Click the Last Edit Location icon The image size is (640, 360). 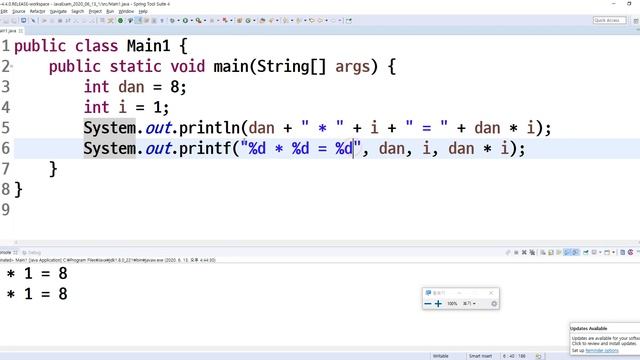click(311, 20)
